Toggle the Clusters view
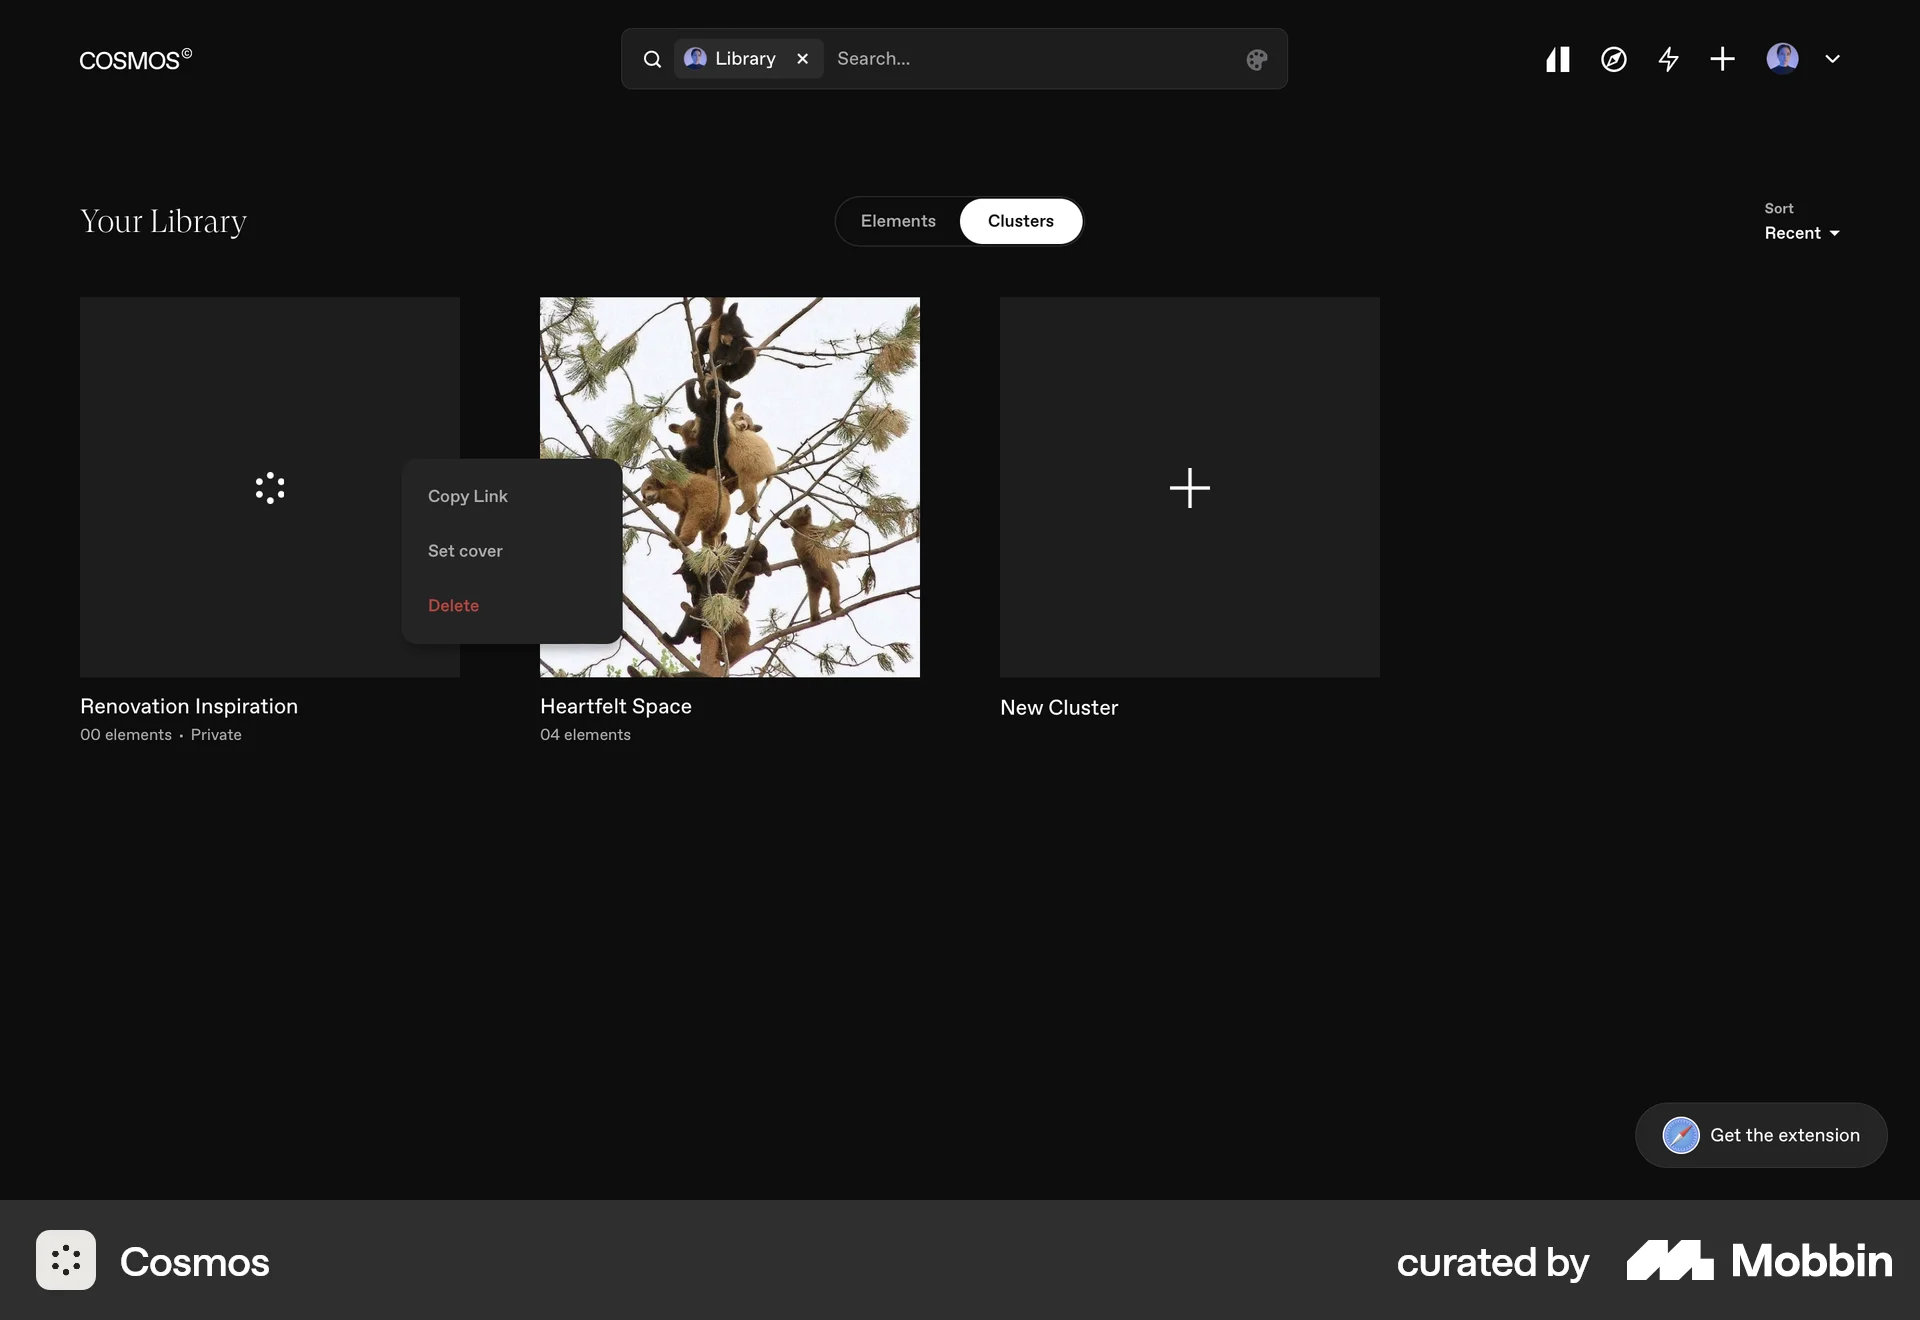Screen dimensions: 1920x1320 pyautogui.click(x=1021, y=221)
